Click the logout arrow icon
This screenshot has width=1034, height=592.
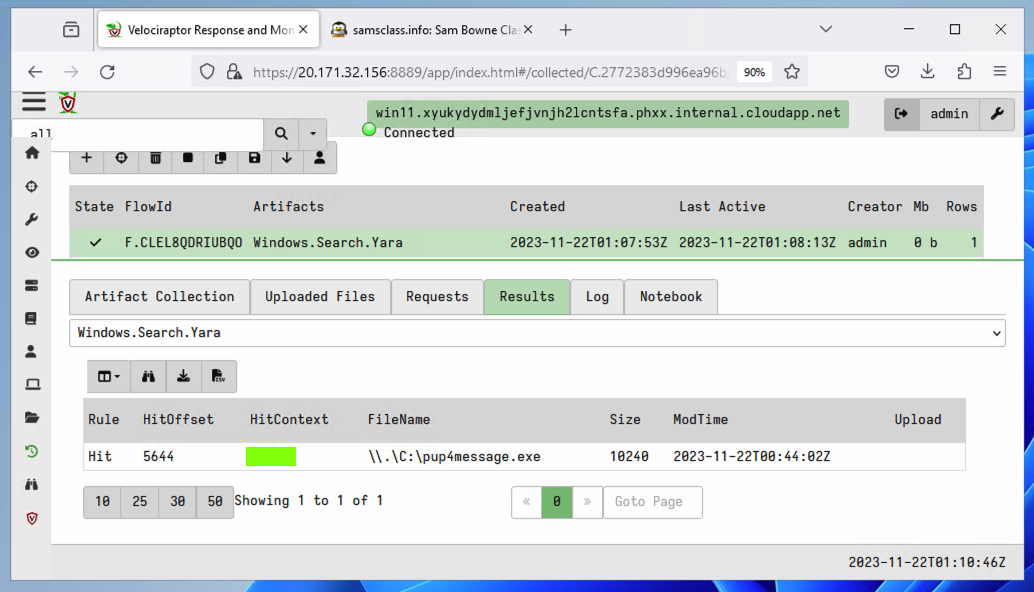pyautogui.click(x=901, y=114)
